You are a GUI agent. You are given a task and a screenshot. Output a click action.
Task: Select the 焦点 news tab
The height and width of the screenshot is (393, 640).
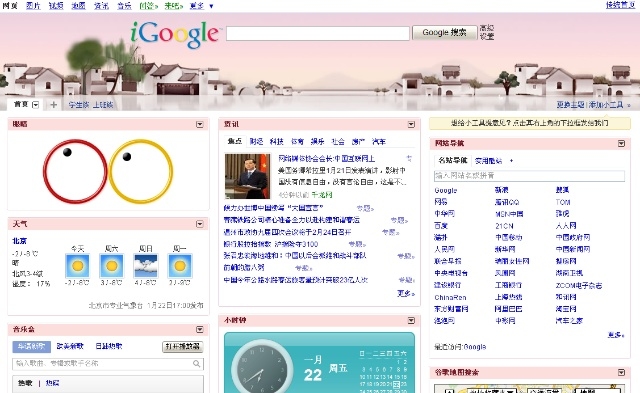pyautogui.click(x=235, y=141)
